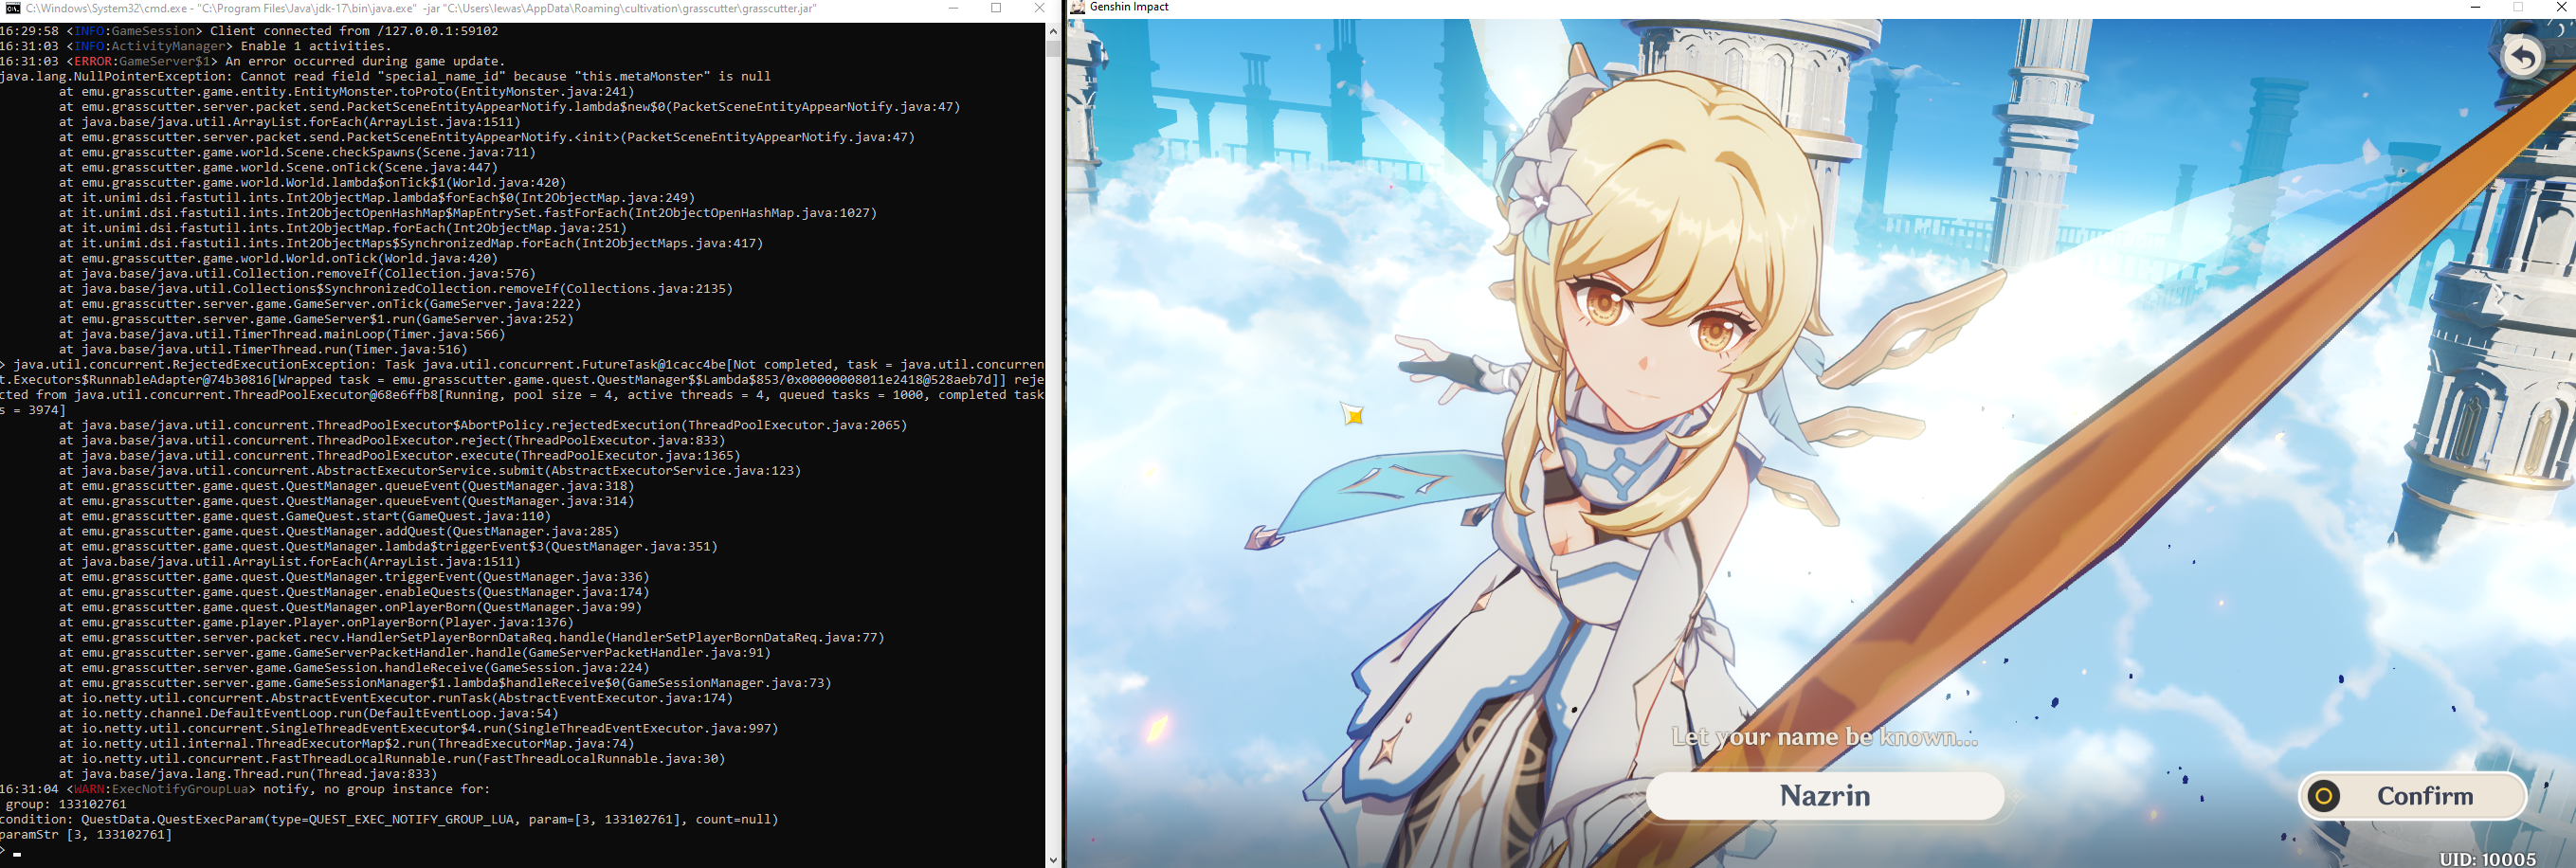
Task: Click the back arrow icon in Genshin Impact
Action: point(2522,58)
